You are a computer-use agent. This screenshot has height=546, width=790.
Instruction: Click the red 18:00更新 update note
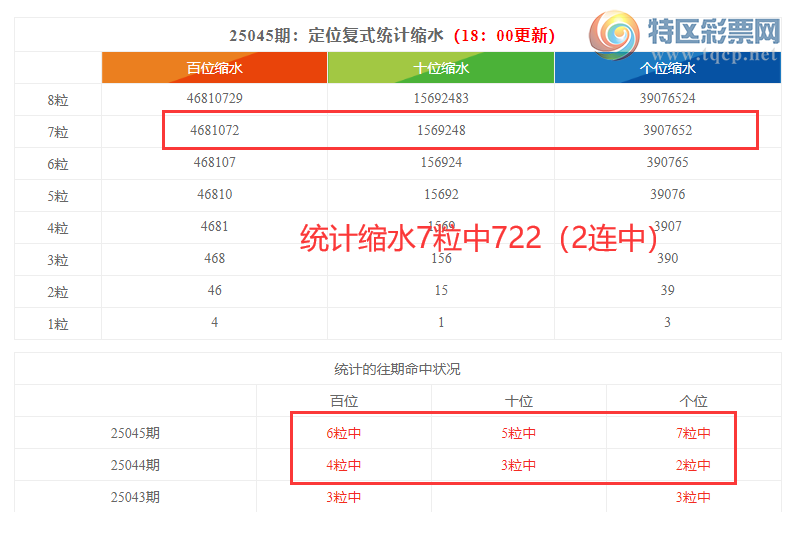click(x=503, y=36)
